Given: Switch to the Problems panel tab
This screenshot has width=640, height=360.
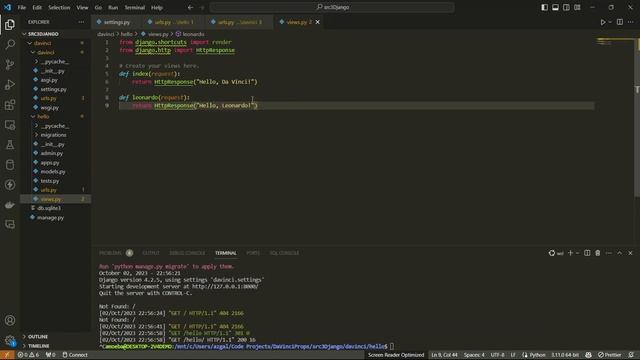Looking at the screenshot, I should coord(116,253).
